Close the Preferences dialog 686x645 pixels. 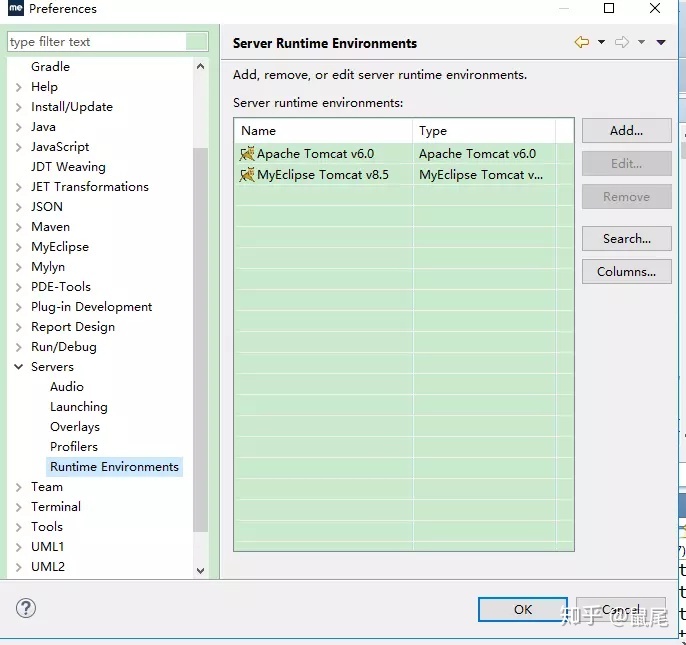[655, 8]
